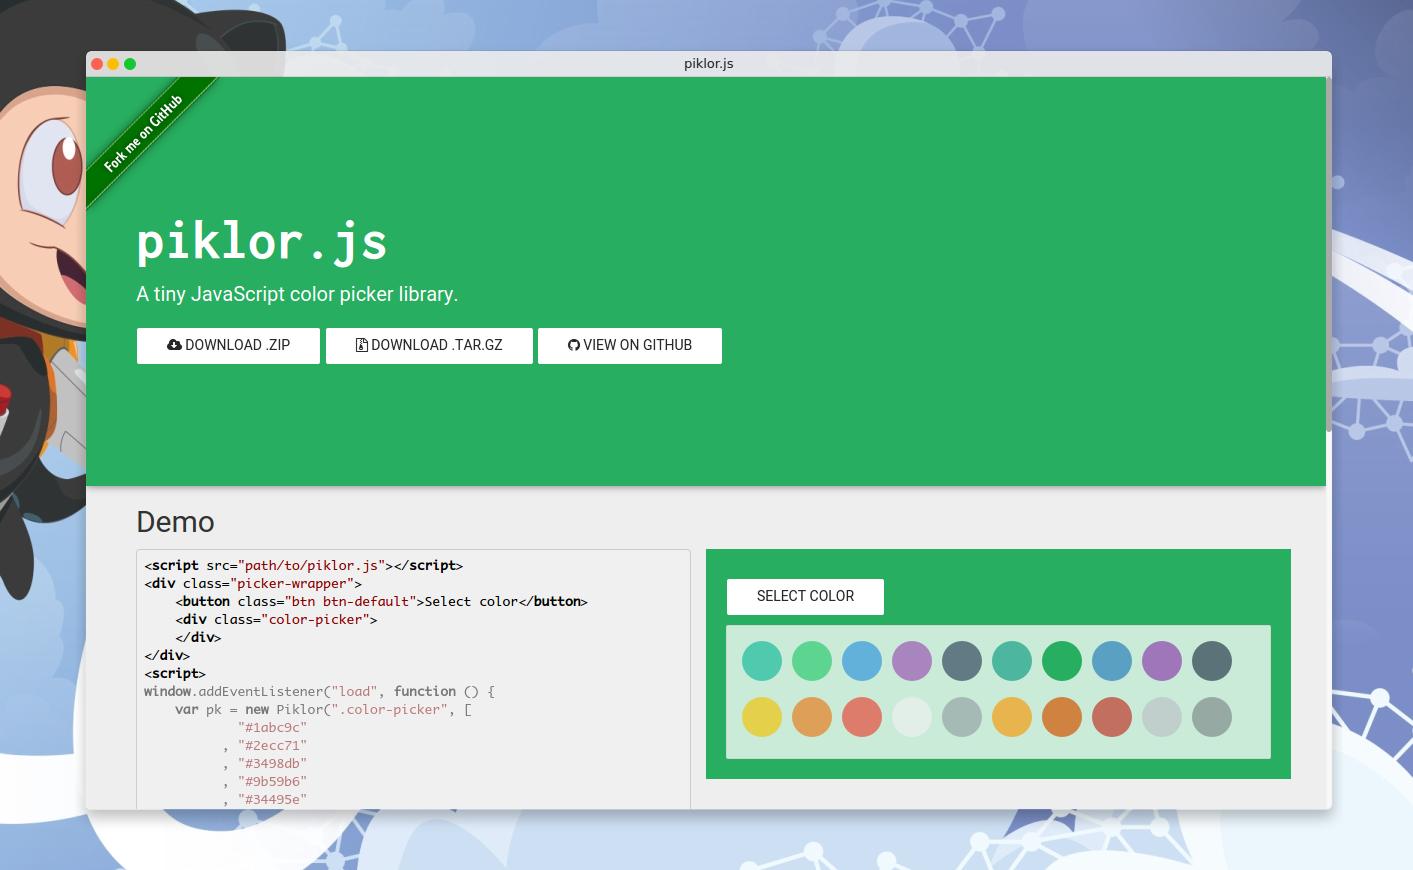Pick the burnt orange swatch, seventh in the bottom row
This screenshot has width=1413, height=870.
click(x=1062, y=717)
